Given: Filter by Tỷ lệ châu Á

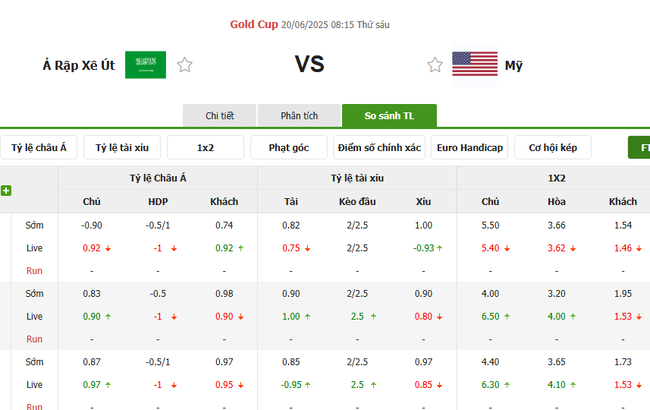Looking at the screenshot, I should pyautogui.click(x=39, y=148).
